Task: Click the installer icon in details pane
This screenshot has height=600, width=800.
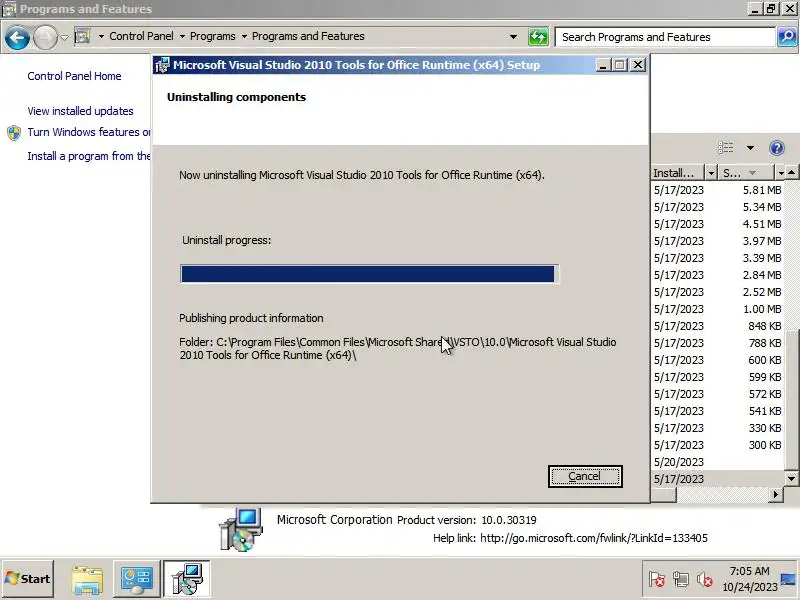Action: click(240, 530)
